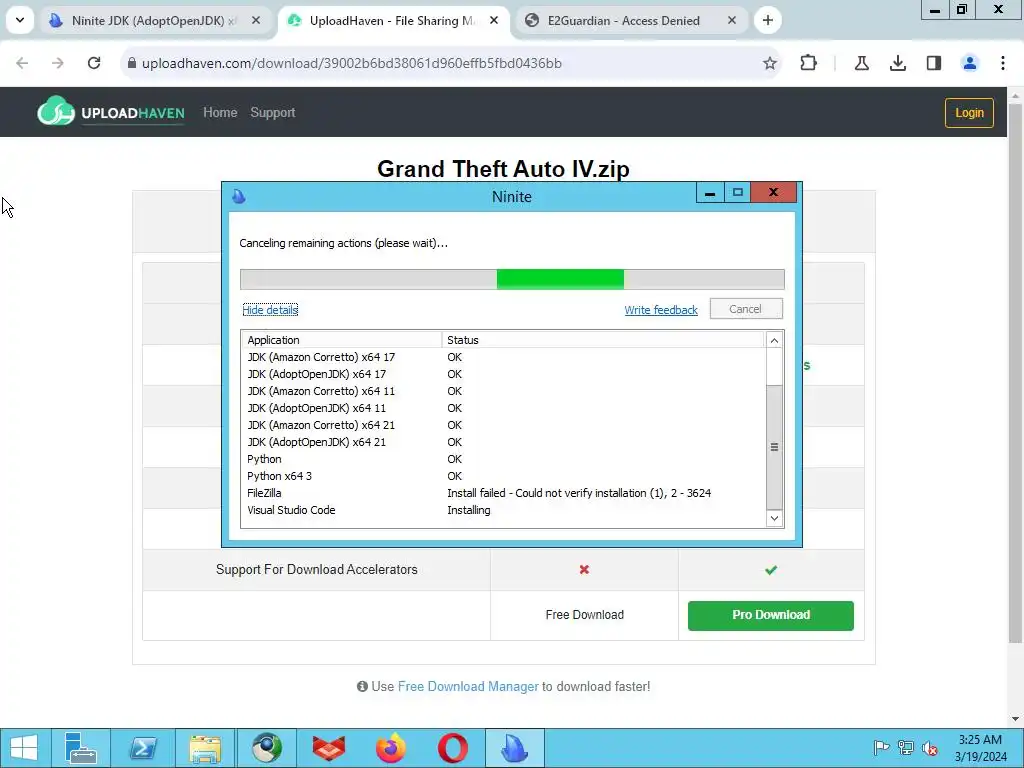The height and width of the screenshot is (768, 1024).
Task: Click the Ninite list scrollbar thumb
Action: (x=774, y=447)
